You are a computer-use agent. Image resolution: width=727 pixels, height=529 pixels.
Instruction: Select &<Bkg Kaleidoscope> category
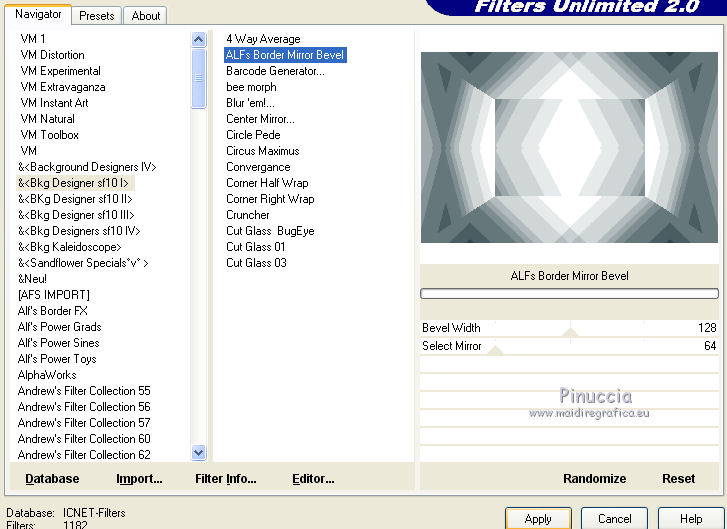70,247
